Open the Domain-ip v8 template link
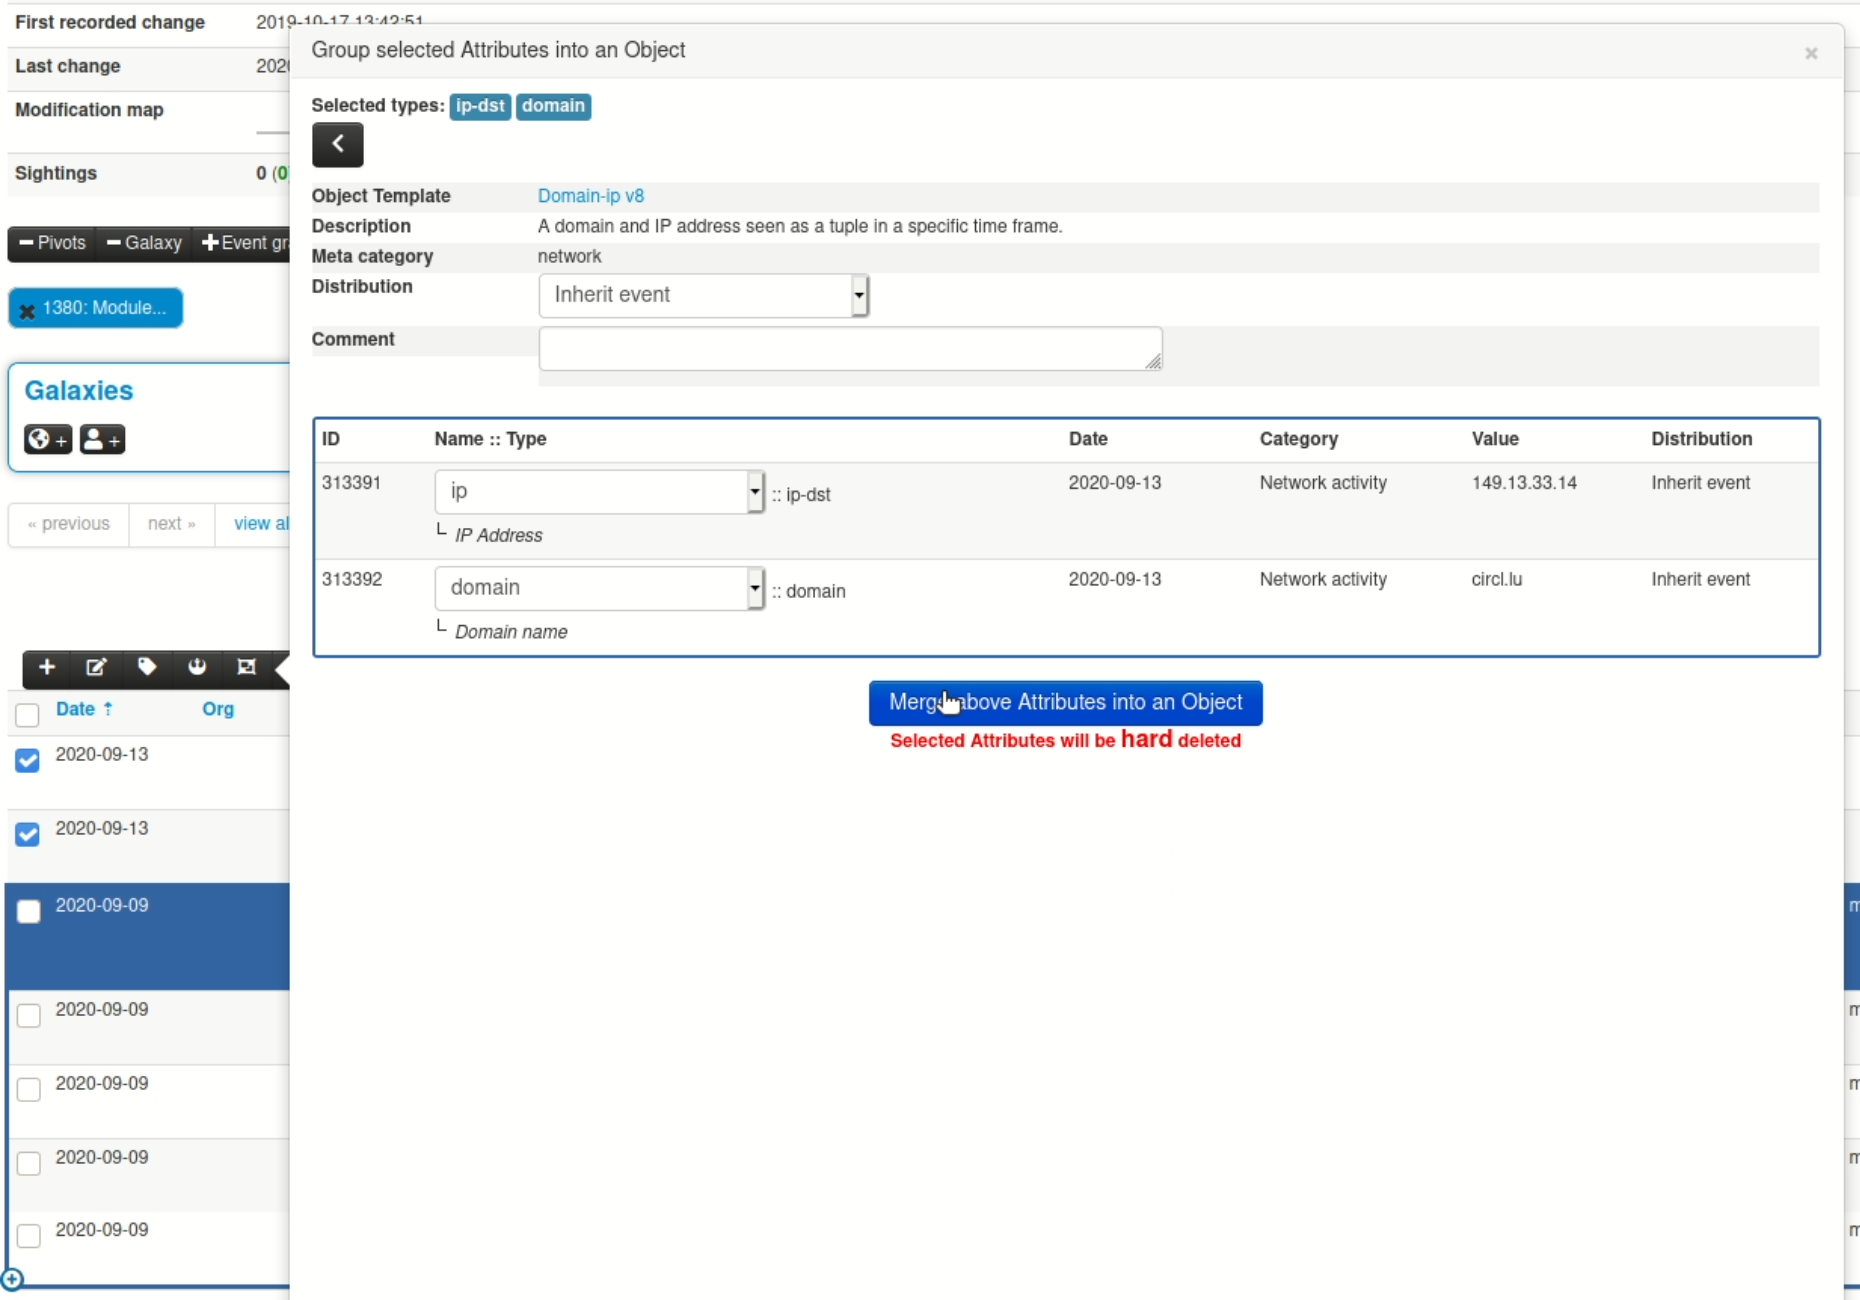1860x1300 pixels. [x=590, y=196]
